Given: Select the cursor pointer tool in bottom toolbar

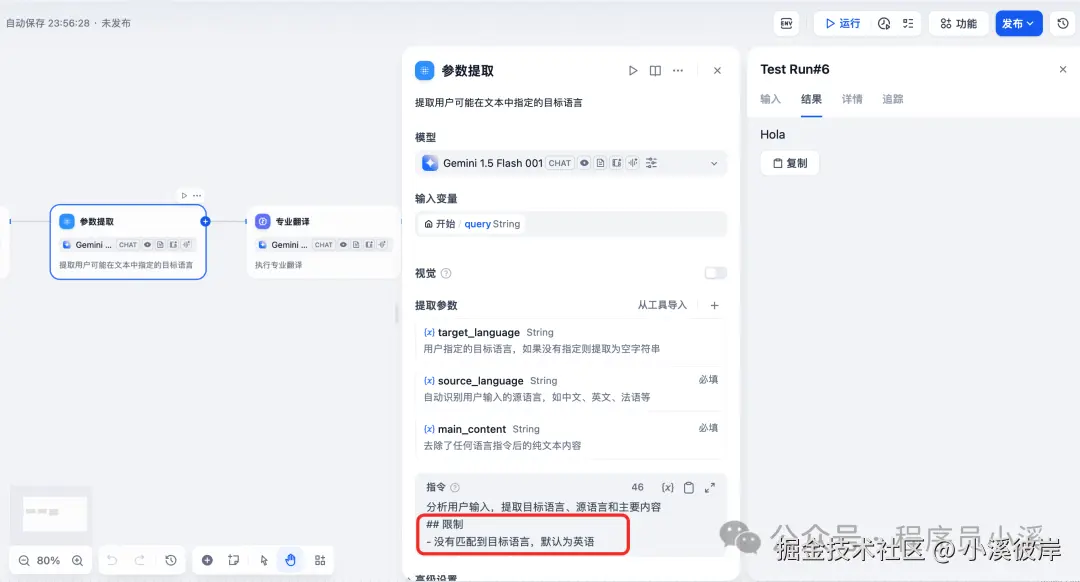Looking at the screenshot, I should (x=263, y=561).
